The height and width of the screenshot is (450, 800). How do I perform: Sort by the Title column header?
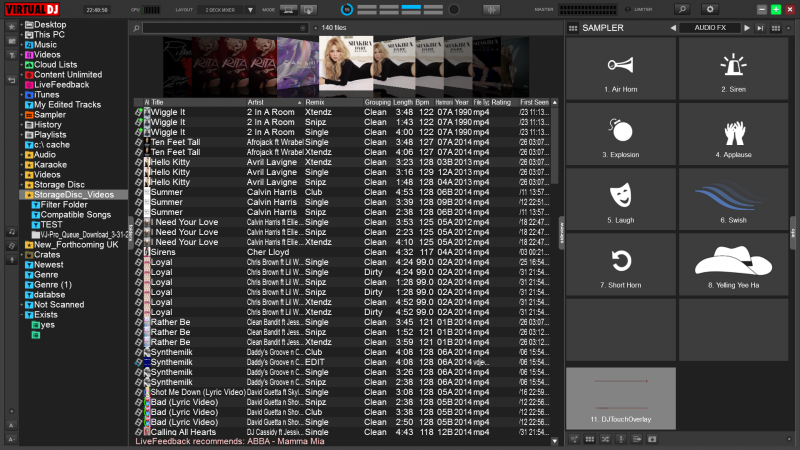(198, 103)
